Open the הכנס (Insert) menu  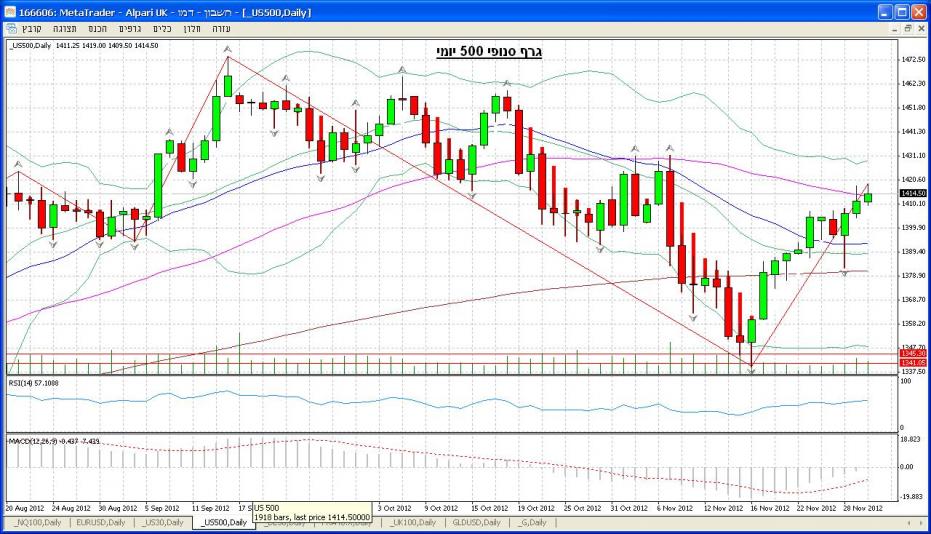(99, 29)
